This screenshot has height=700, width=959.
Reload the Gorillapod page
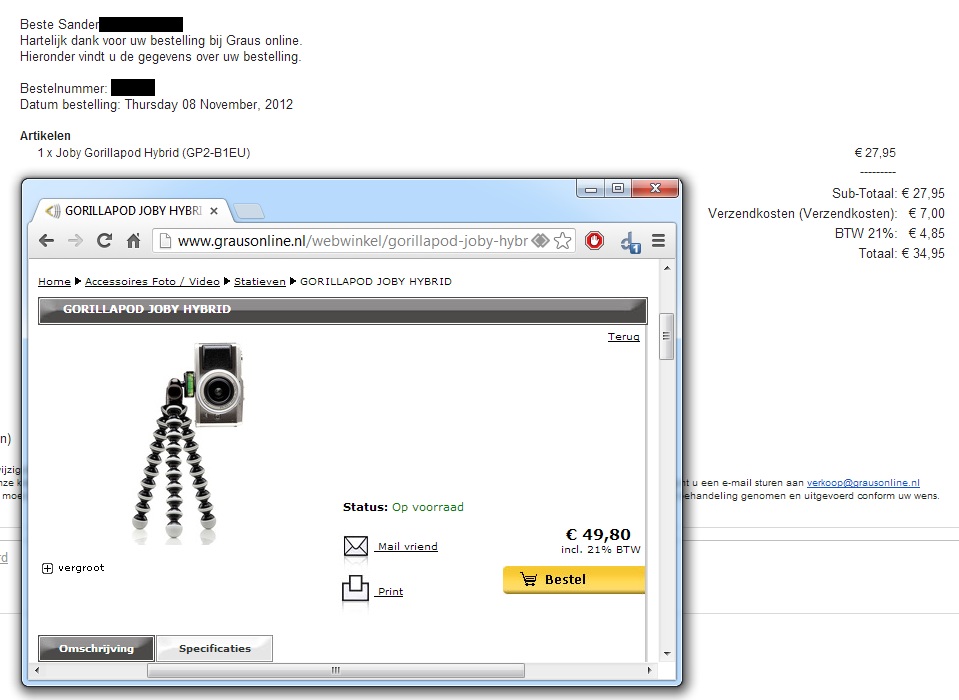pos(105,241)
